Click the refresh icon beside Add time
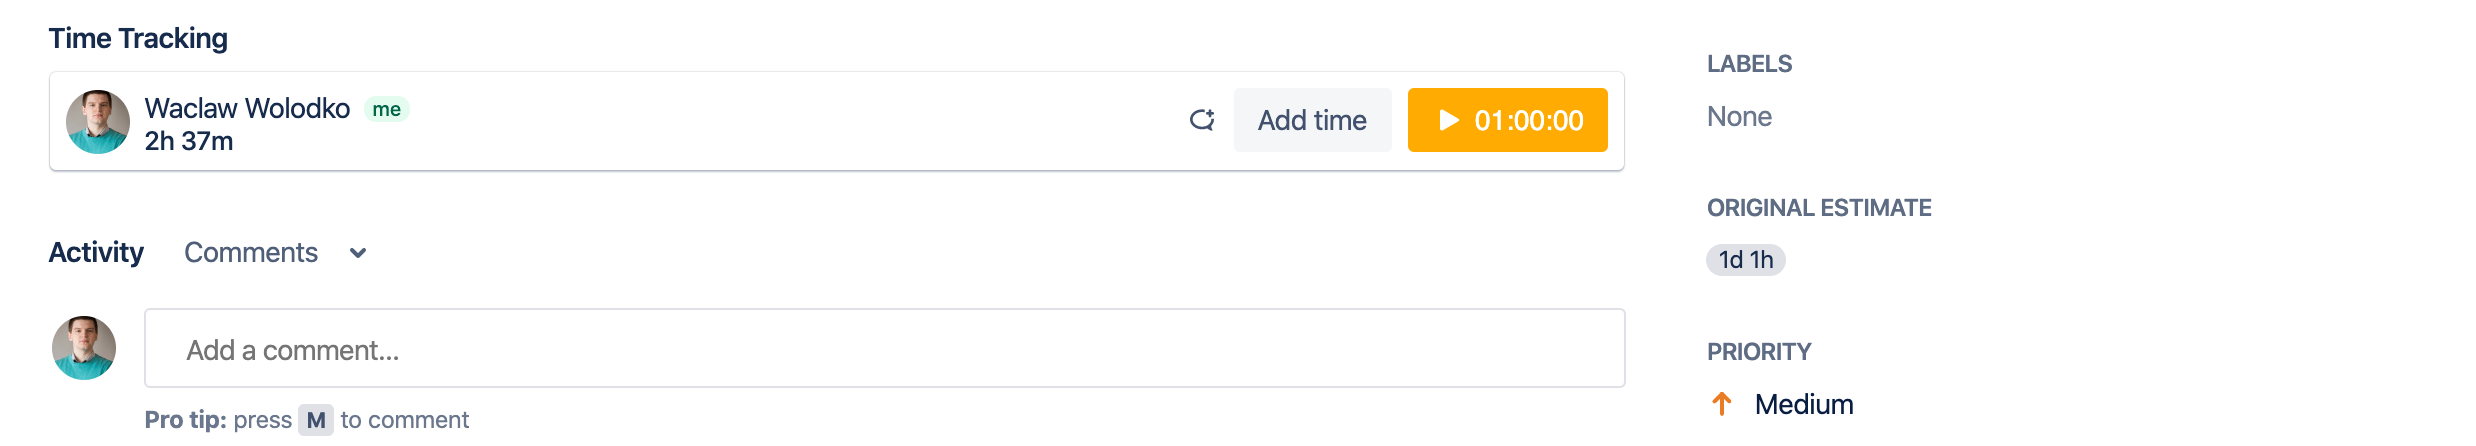 (1202, 120)
